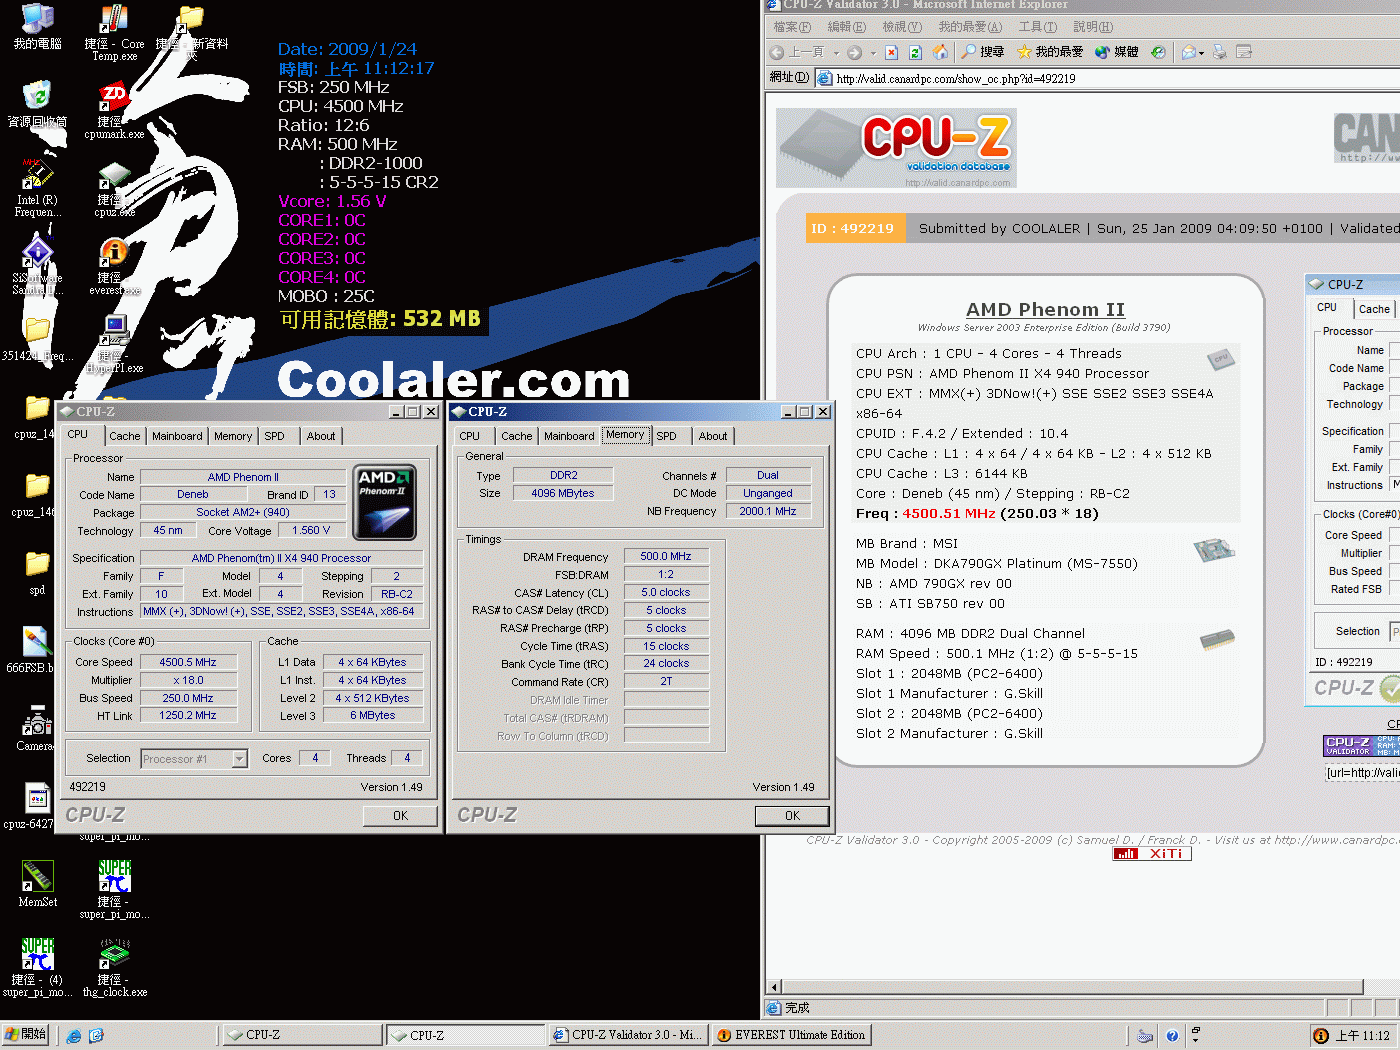The height and width of the screenshot is (1050, 1400).
Task: Open the 我的電腦 My Computer desktop icon
Action: [x=37, y=27]
